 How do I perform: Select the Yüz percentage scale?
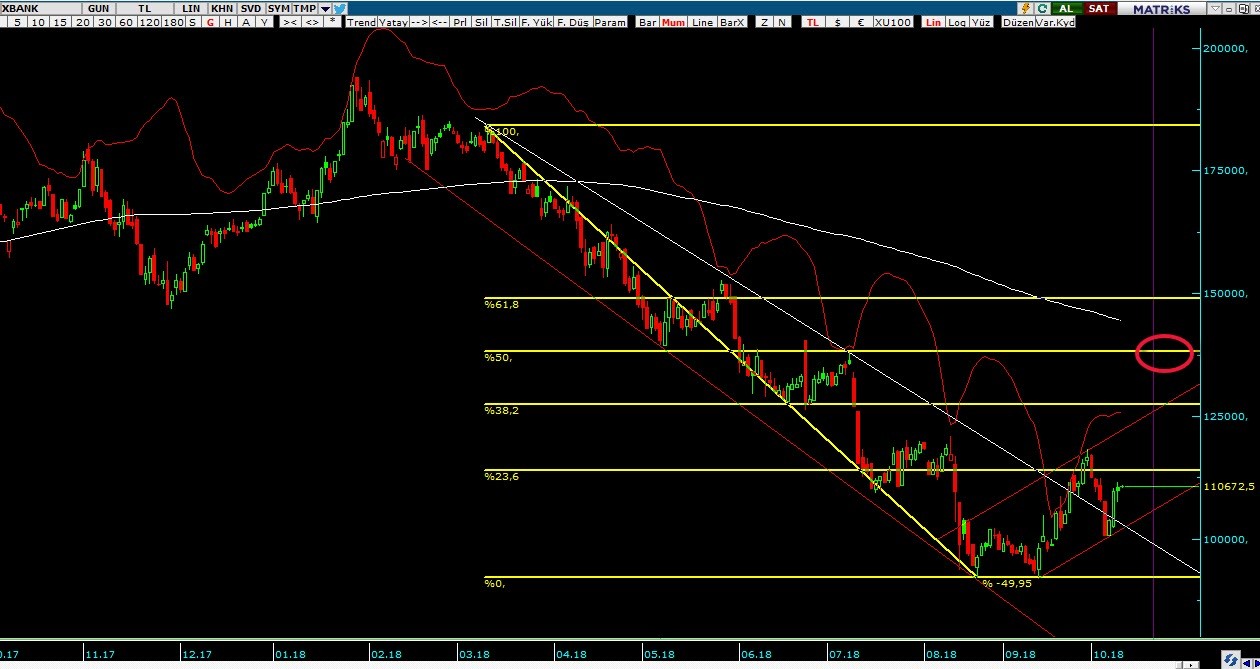tap(981, 22)
